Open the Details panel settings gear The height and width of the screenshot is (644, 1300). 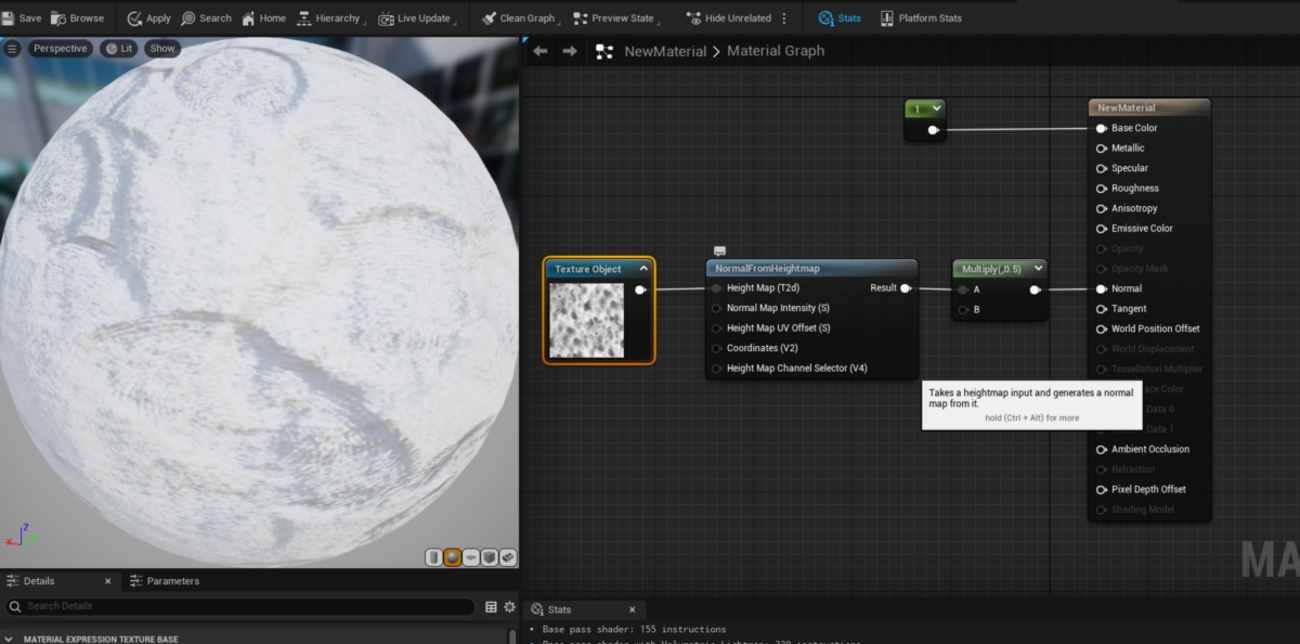510,606
